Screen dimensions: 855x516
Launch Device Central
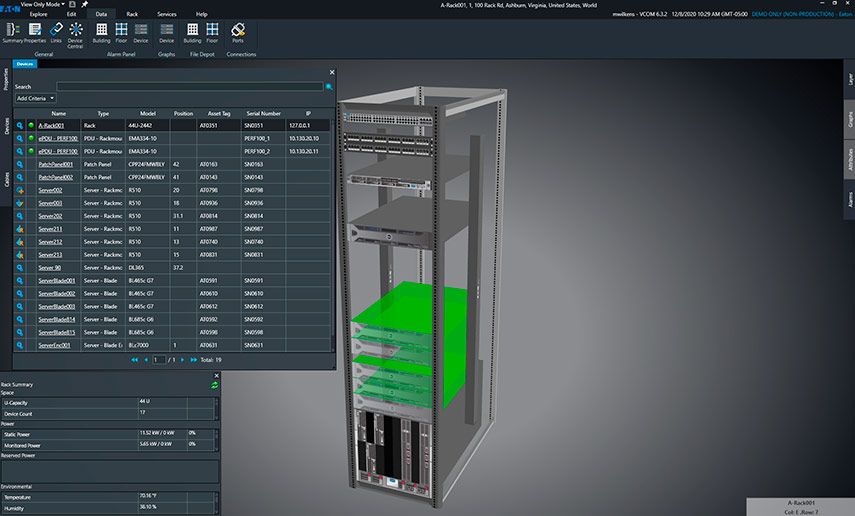point(75,35)
